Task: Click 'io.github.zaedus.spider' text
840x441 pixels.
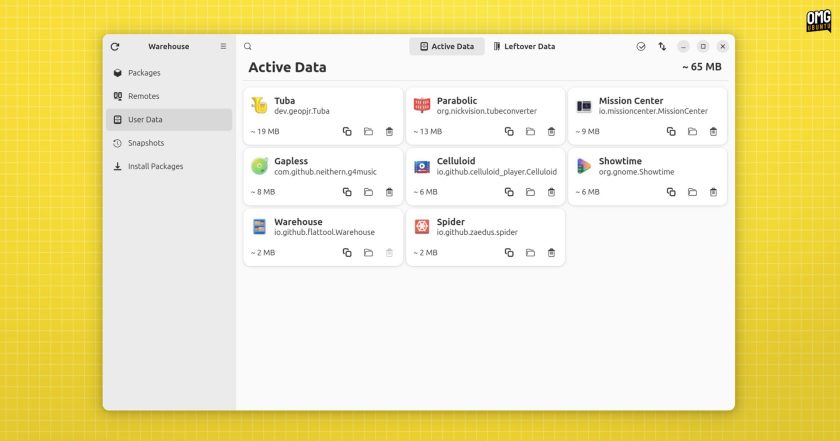Action: [477, 233]
